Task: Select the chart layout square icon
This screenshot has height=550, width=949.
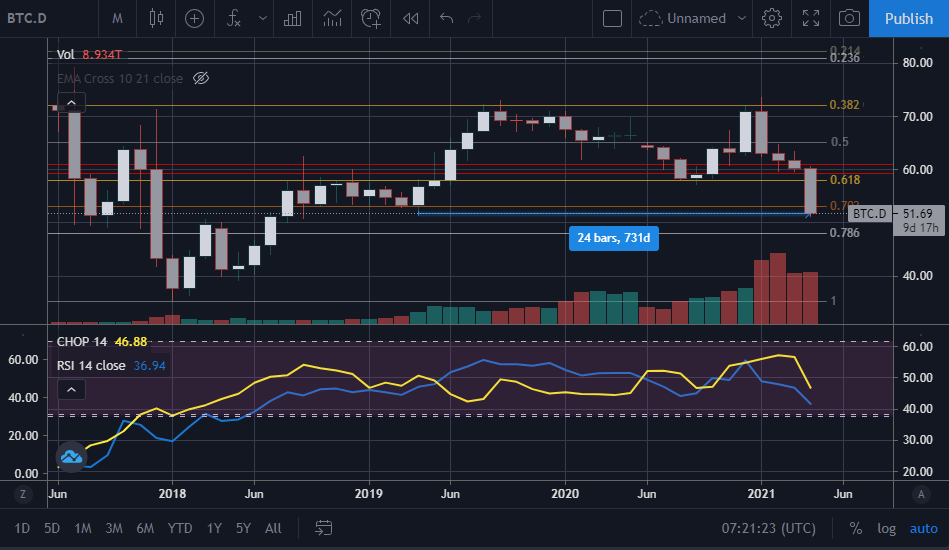Action: (612, 18)
